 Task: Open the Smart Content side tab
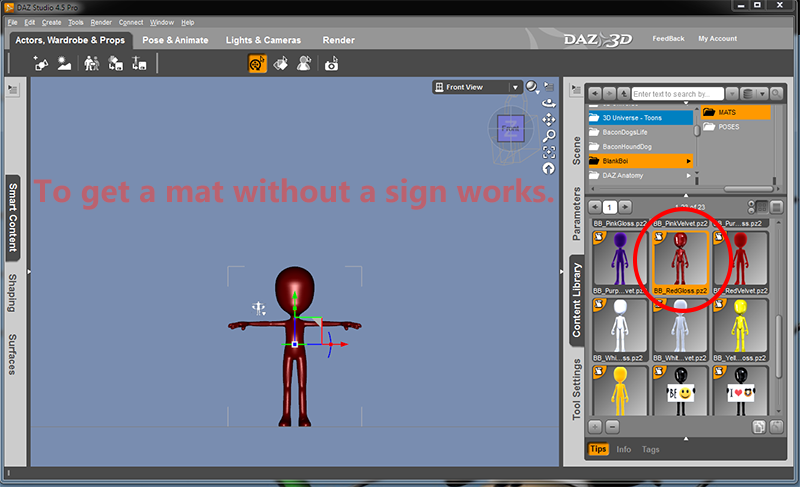coord(13,217)
